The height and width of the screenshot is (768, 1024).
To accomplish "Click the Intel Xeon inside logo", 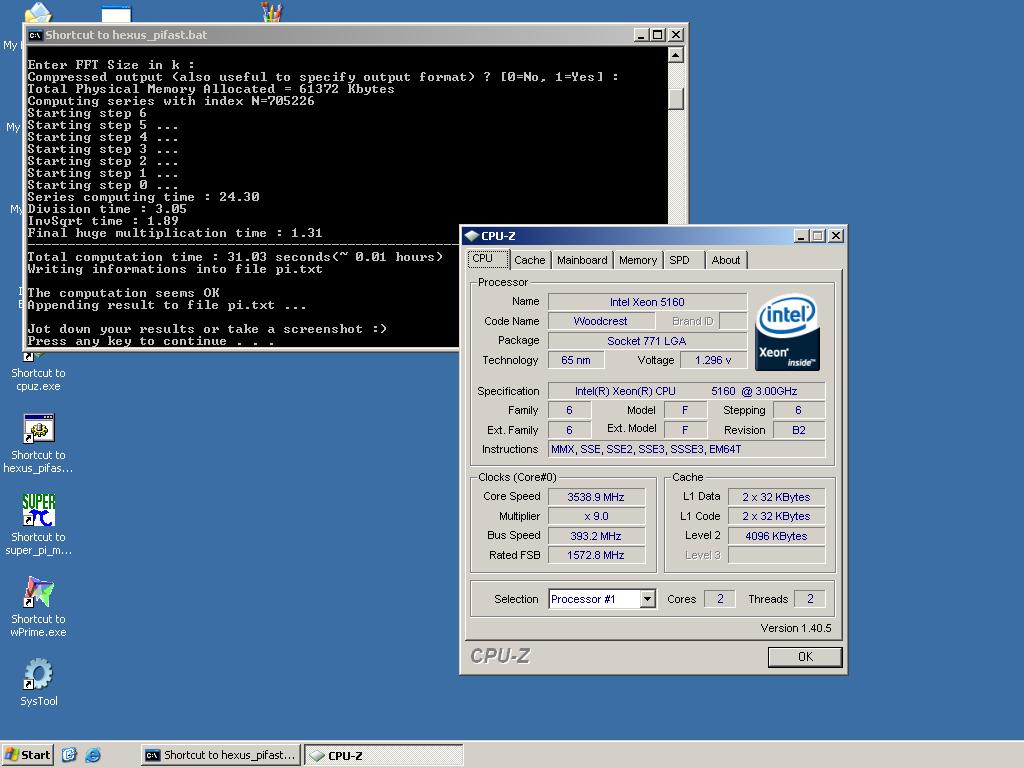I will (x=787, y=332).
